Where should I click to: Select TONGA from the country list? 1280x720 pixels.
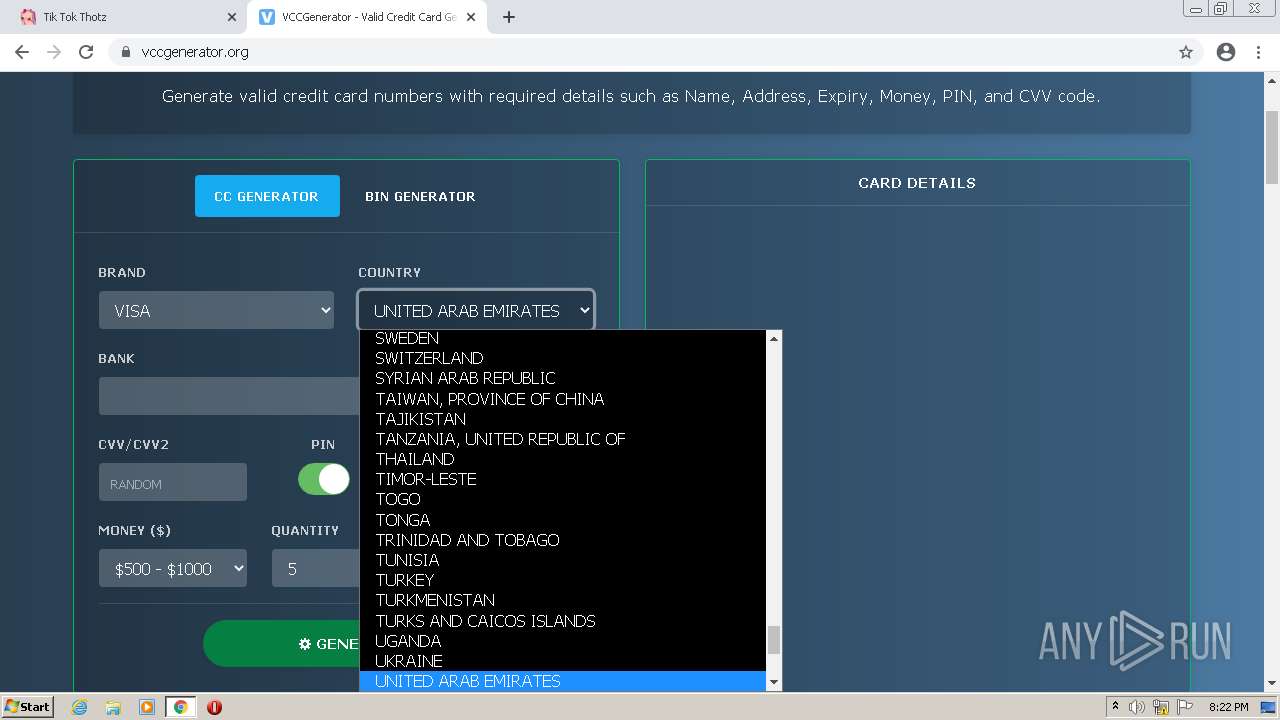[563, 519]
